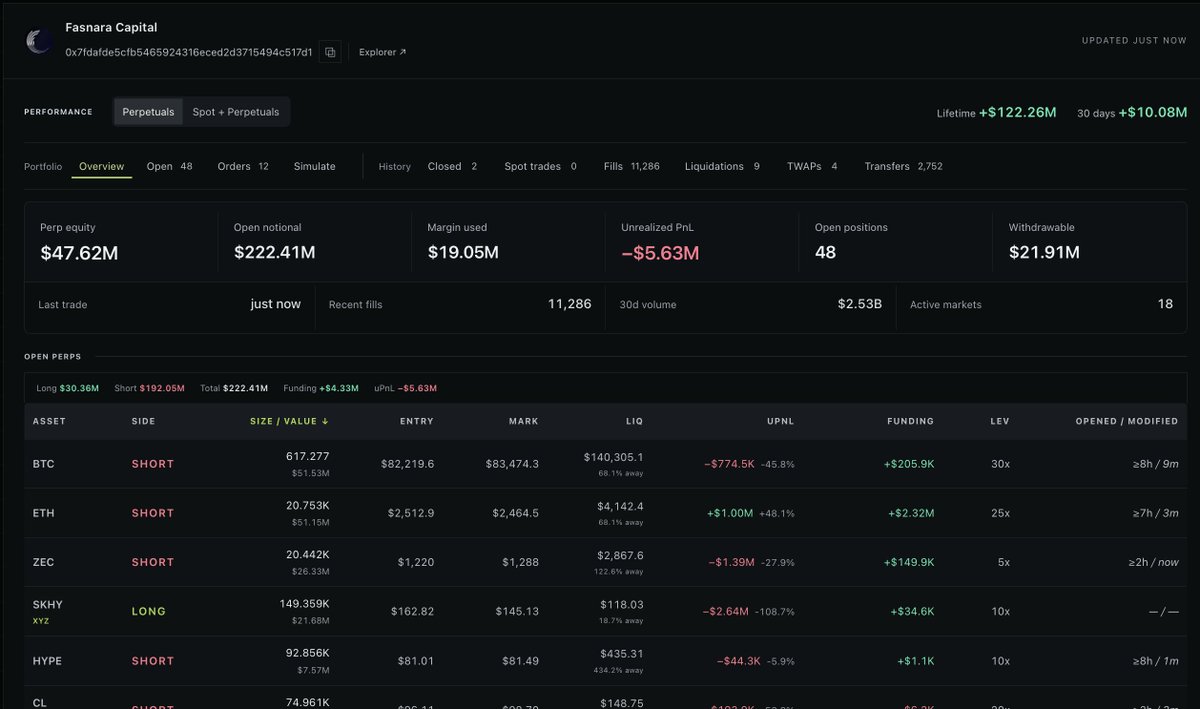This screenshot has width=1200, height=709.
Task: Open the Explorer external link
Action: click(x=383, y=52)
